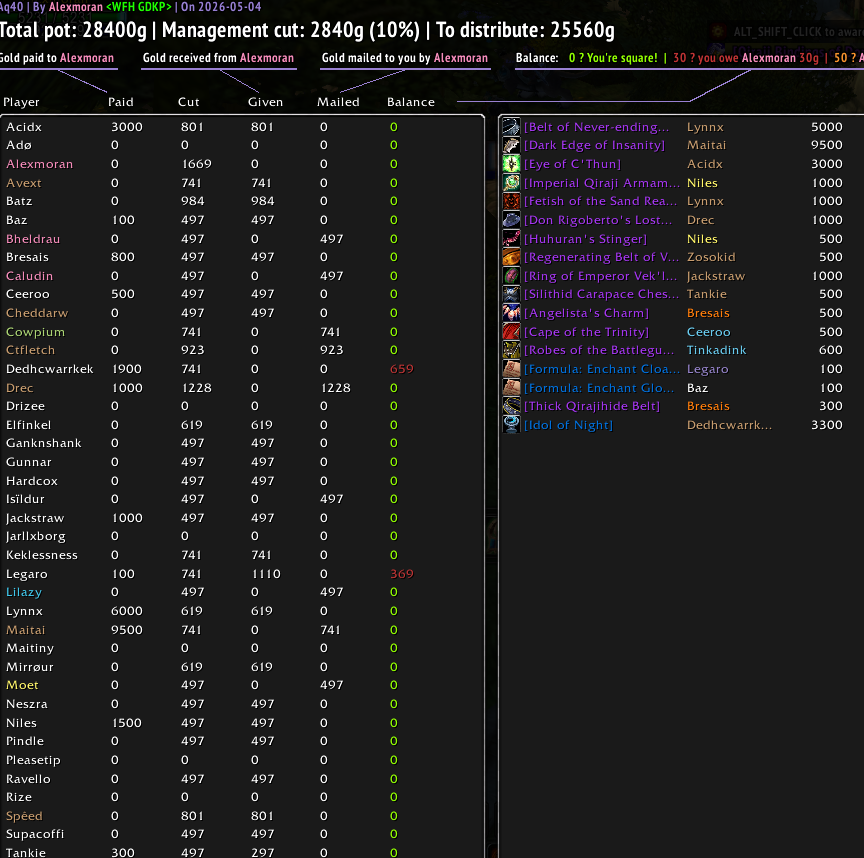Select the Paid column header
The image size is (864, 858).
point(121,102)
